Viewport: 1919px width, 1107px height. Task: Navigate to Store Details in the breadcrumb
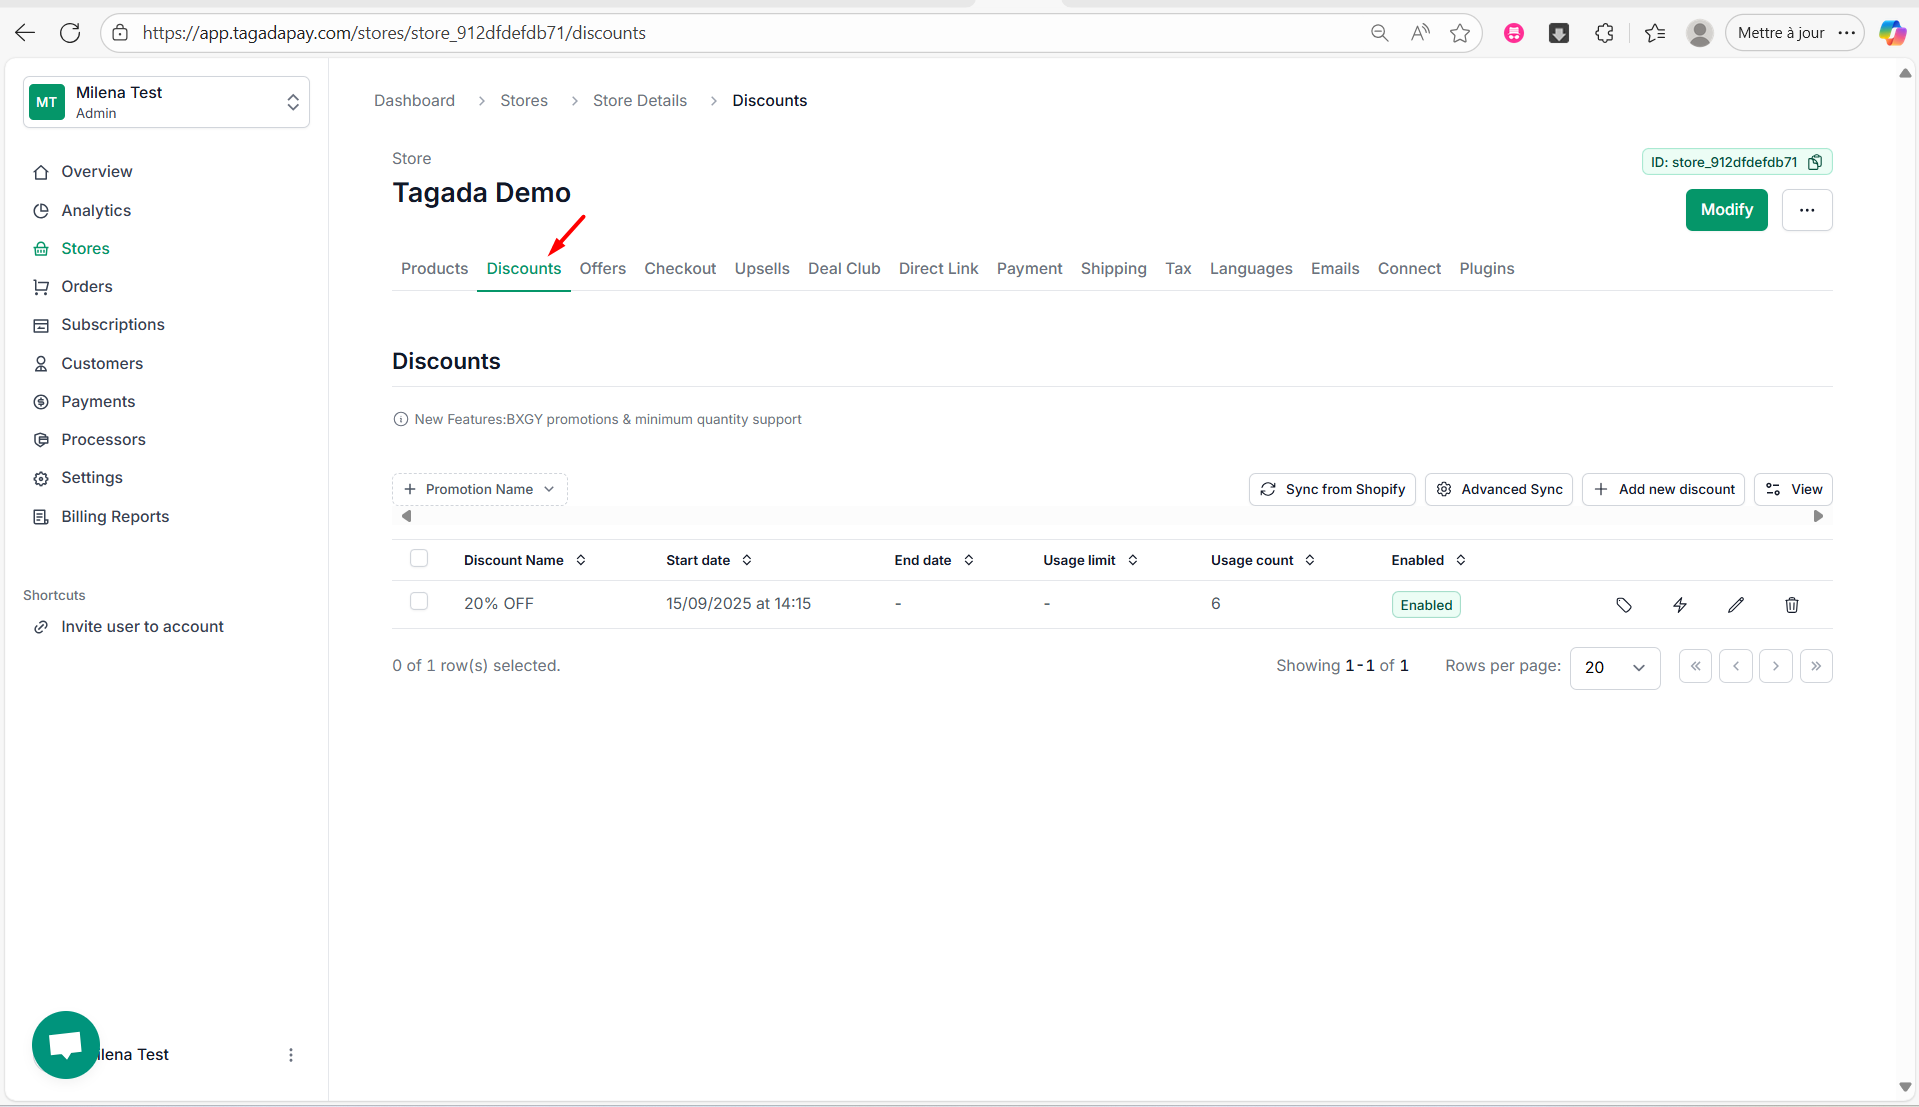tap(640, 100)
